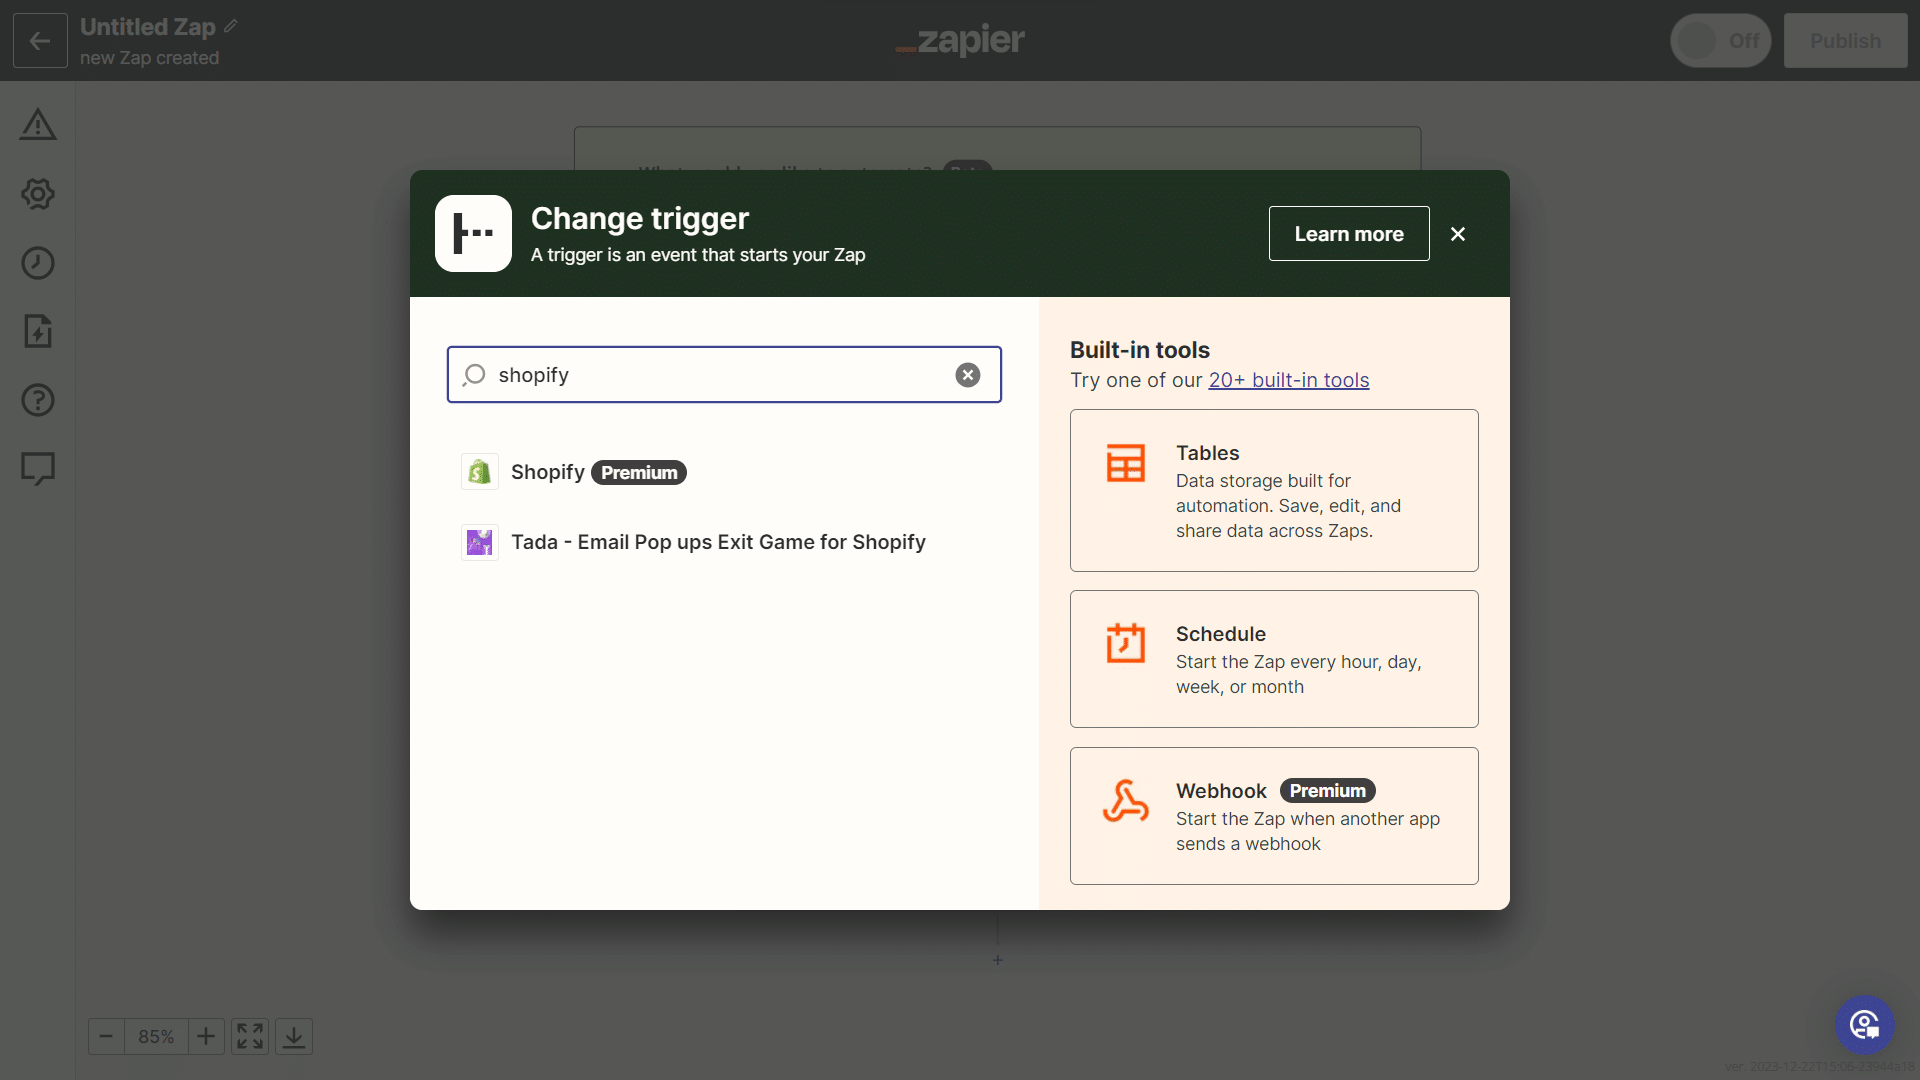Screen dimensions: 1920x1080
Task: Click the back arrow in the header
Action: 40,41
